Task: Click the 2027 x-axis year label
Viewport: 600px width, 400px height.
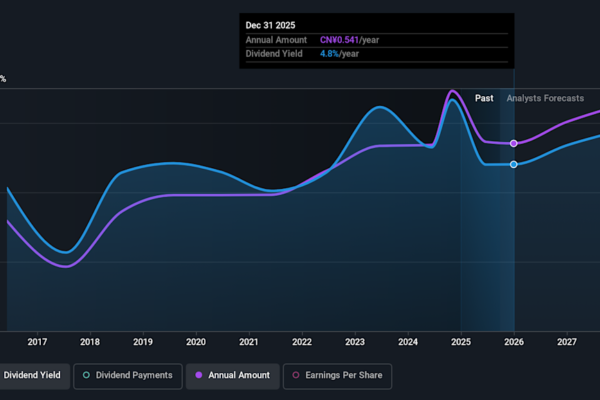Action: [x=566, y=342]
